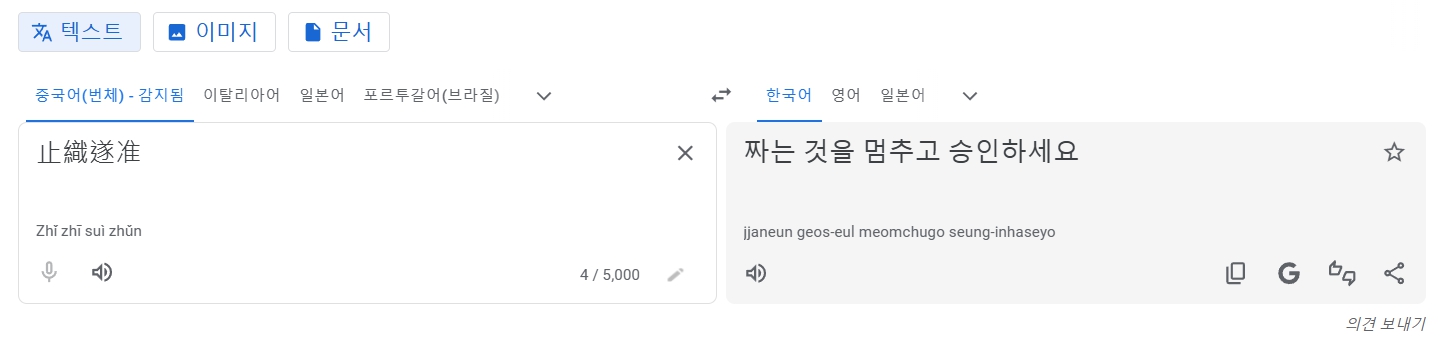The width and height of the screenshot is (1446, 361).
Task: Open the 의견 보내기 feedback link
Action: 1385,324
